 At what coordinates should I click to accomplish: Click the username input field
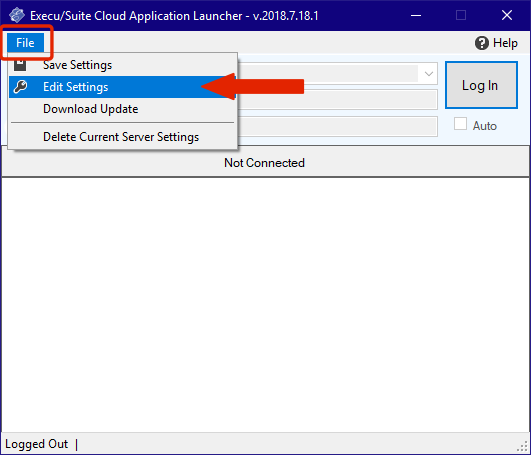337,100
